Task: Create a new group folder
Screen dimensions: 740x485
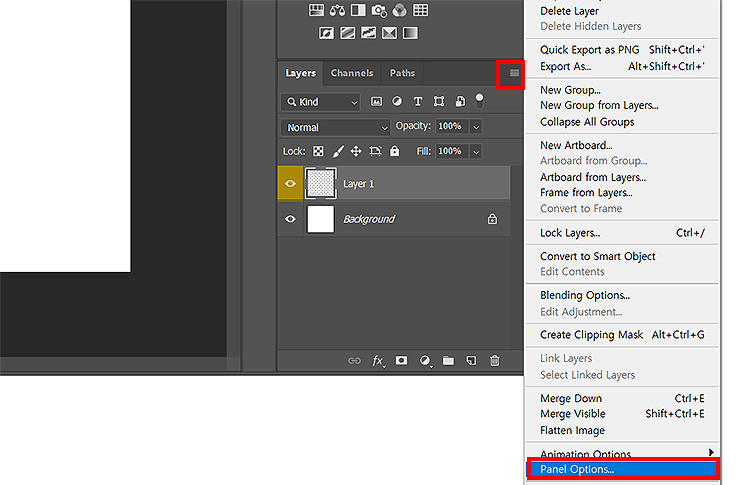Action: click(448, 361)
